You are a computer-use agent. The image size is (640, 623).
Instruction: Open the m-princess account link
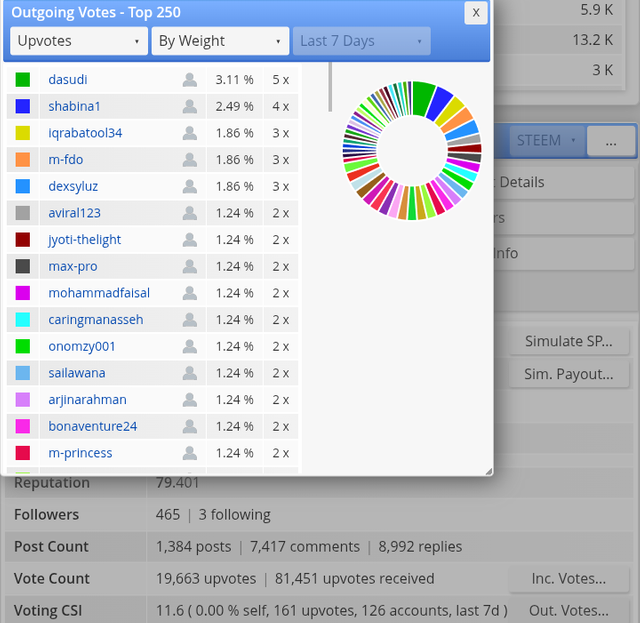pos(80,453)
